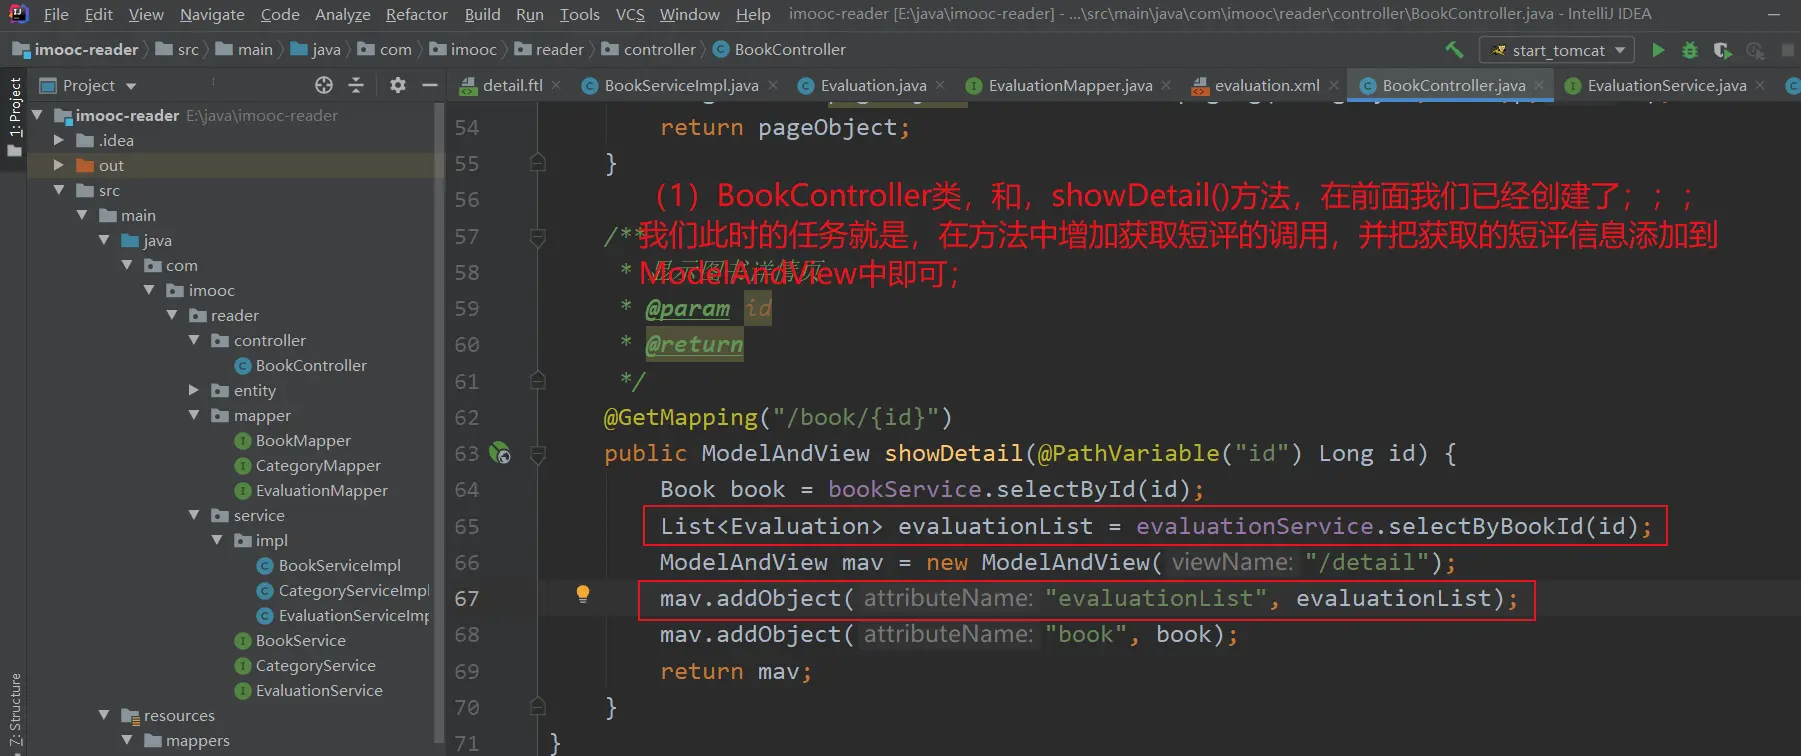Hide the Project panel with the minus button

[x=430, y=86]
